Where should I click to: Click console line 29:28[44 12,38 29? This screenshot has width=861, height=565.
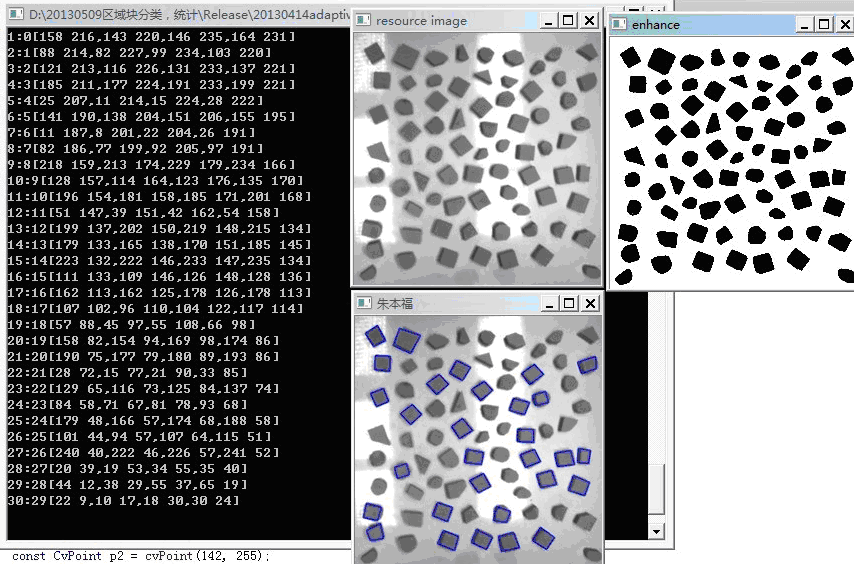coord(127,484)
